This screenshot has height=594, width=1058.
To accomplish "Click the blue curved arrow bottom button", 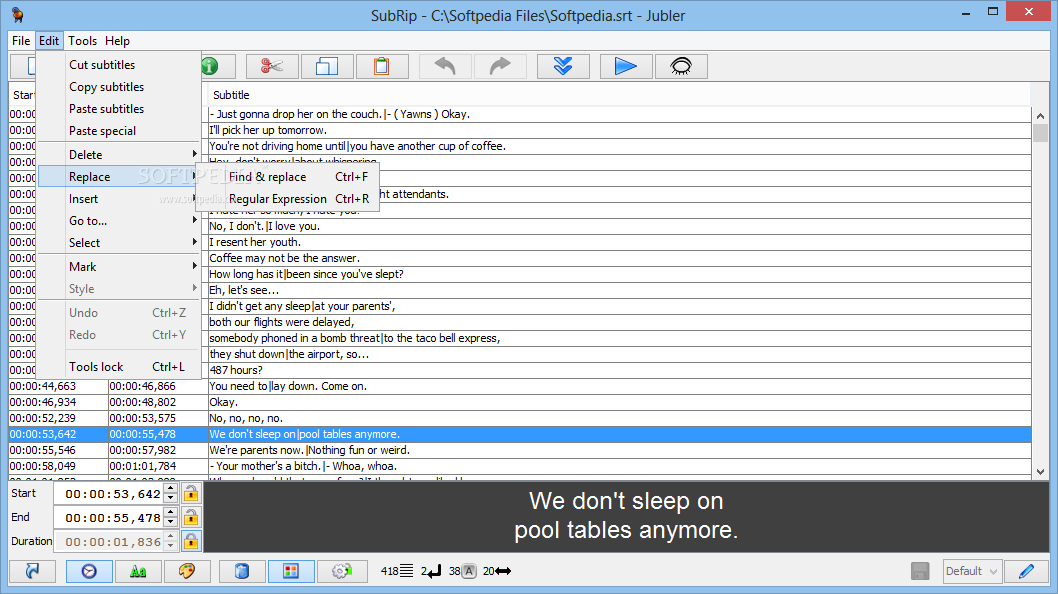I will click(x=32, y=571).
